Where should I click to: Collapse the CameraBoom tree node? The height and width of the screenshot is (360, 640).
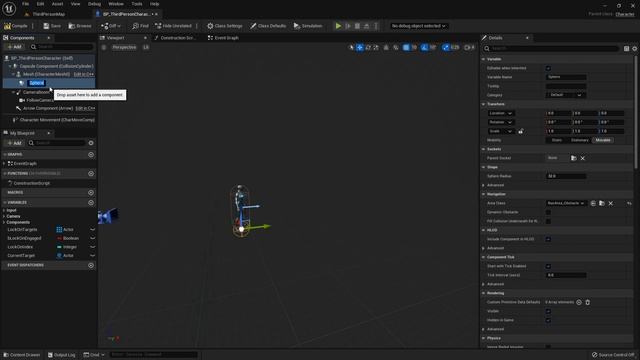point(13,92)
